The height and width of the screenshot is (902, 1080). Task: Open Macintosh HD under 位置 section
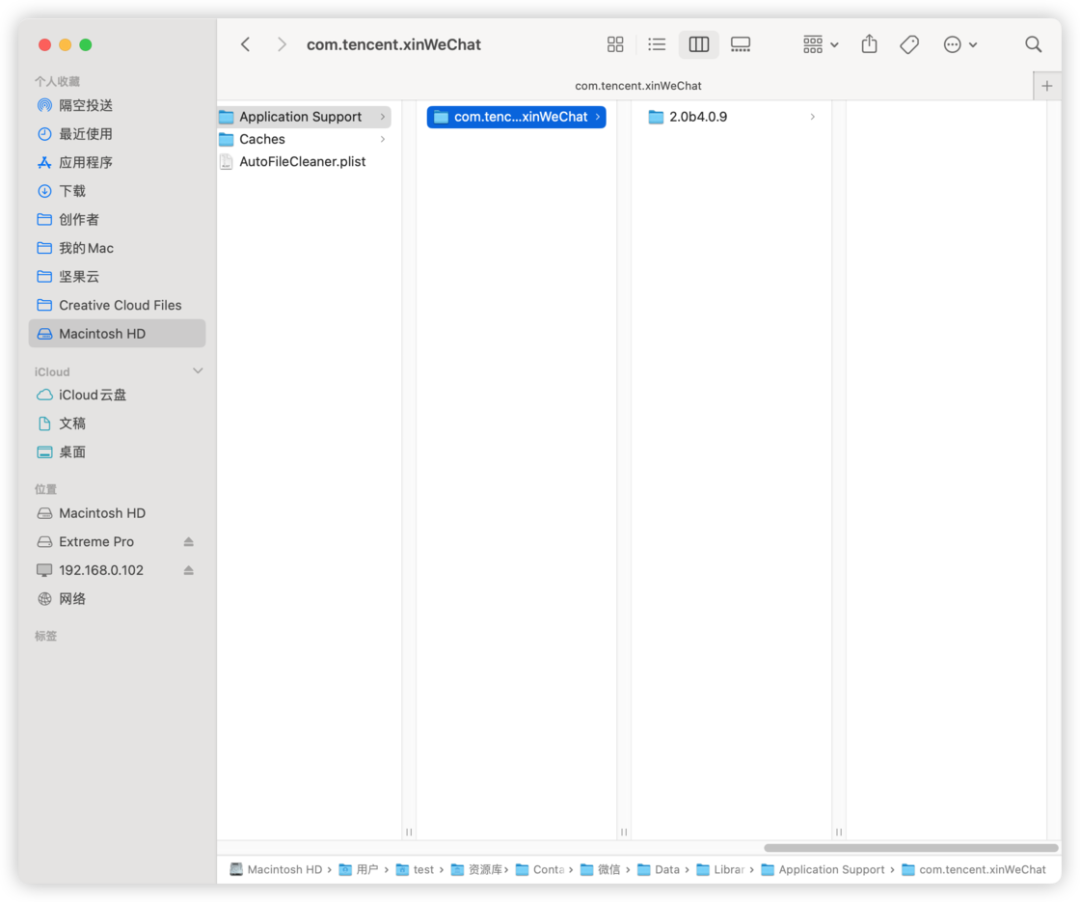pos(117,514)
